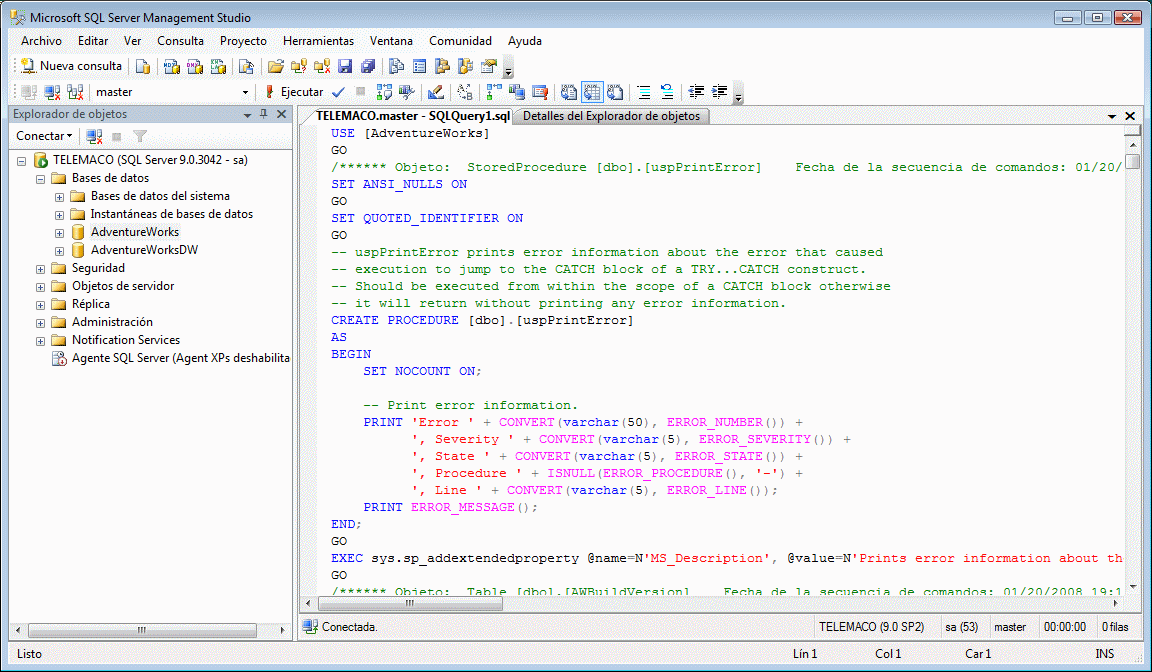This screenshot has width=1152, height=672.
Task: Switch to Results to Grid
Action: pos(592,92)
